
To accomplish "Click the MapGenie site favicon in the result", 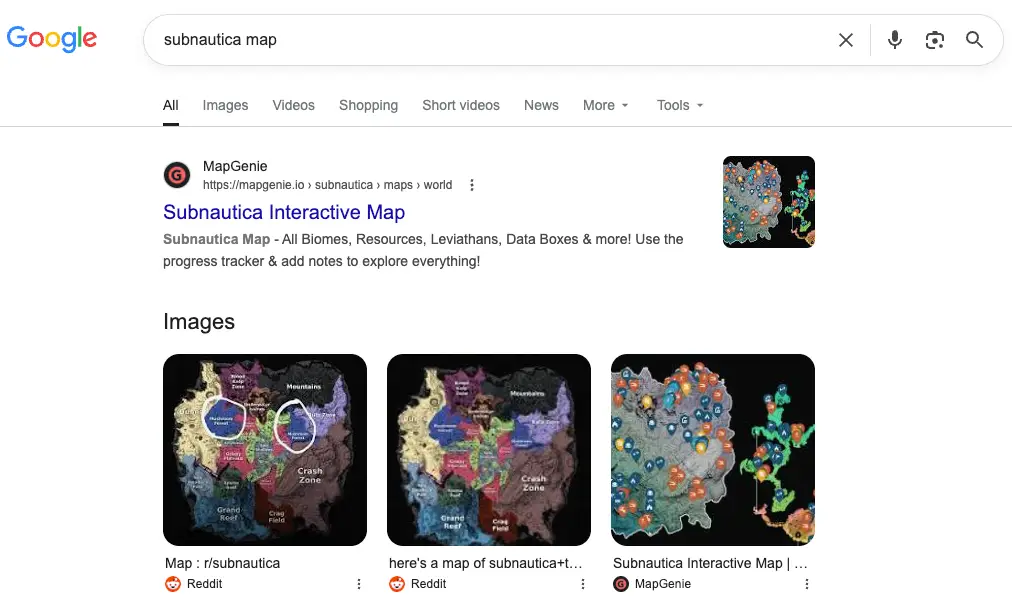I will click(177, 175).
